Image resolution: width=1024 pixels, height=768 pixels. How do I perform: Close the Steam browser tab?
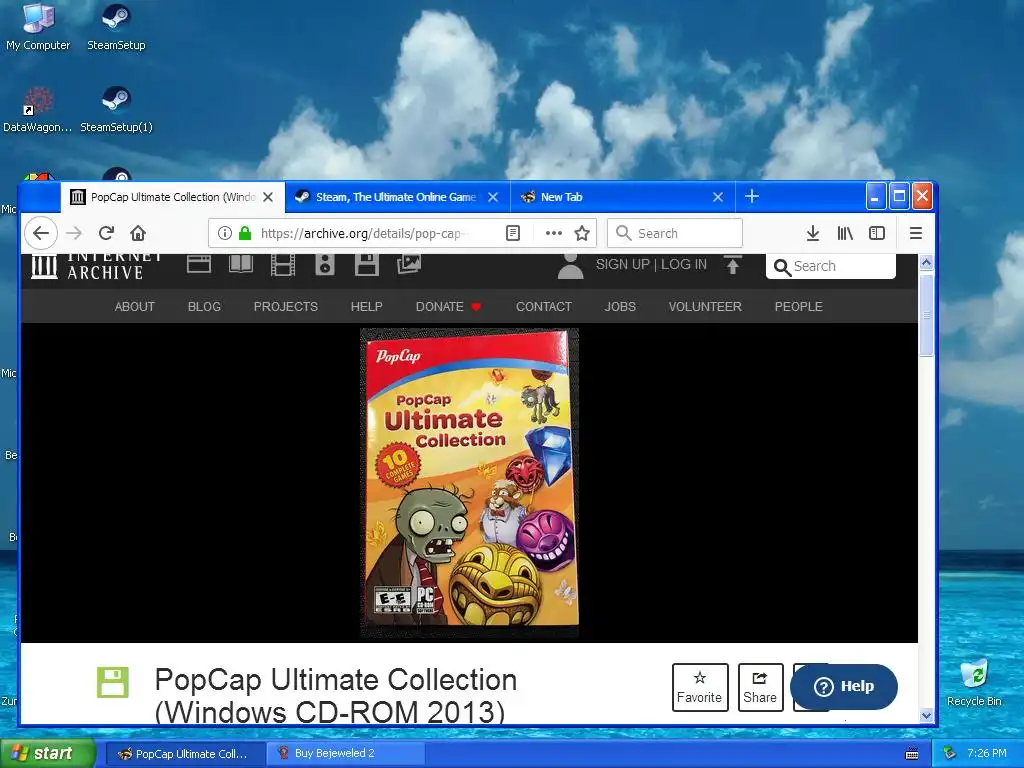[x=493, y=197]
